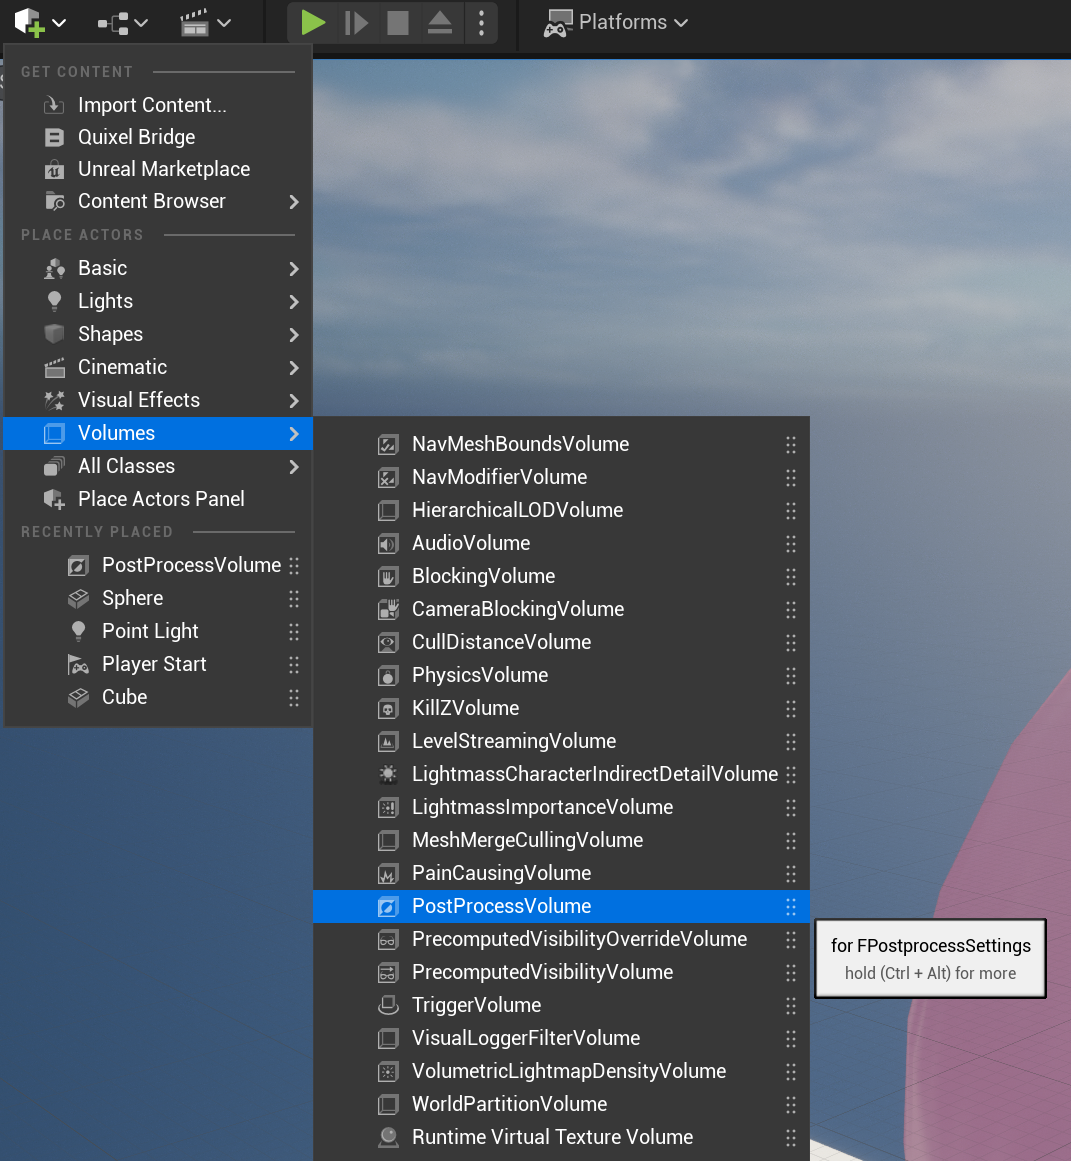Click the green Play button

coord(313,22)
